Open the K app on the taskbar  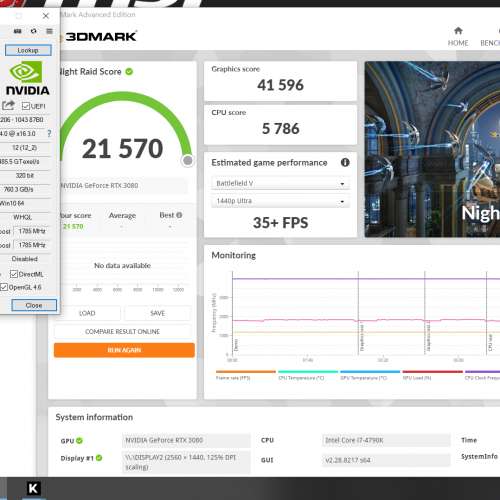tap(33, 489)
